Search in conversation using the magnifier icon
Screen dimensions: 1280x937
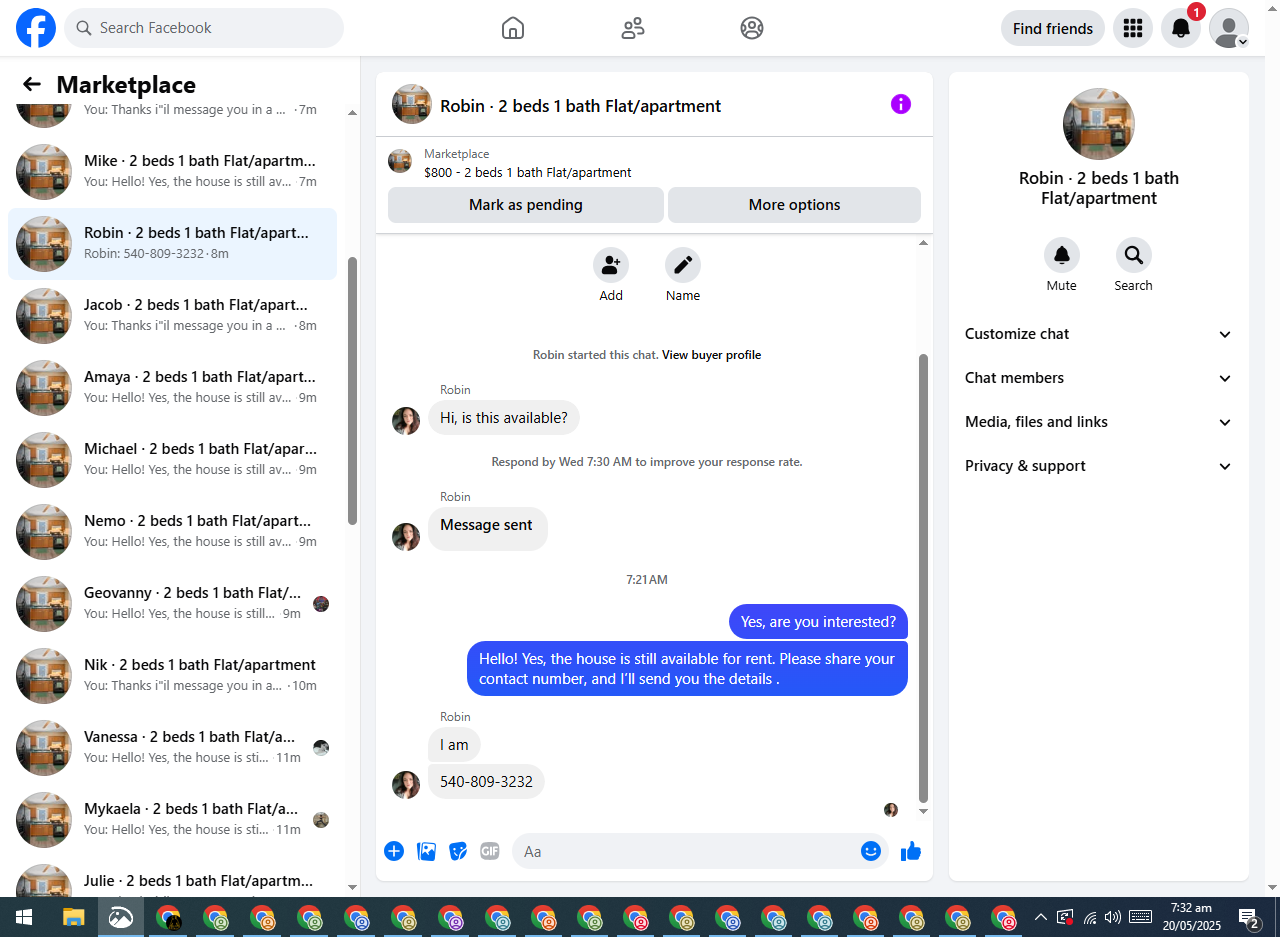tap(1134, 255)
